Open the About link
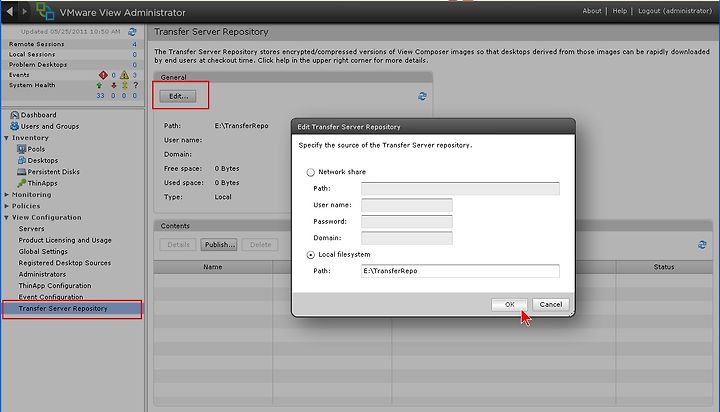Screen dimensions: 720x412 coord(591,11)
